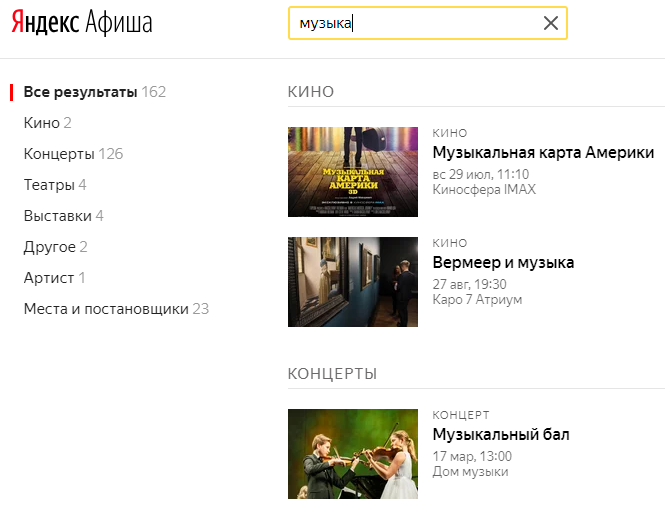Filter results by 'Кино'

(40, 123)
